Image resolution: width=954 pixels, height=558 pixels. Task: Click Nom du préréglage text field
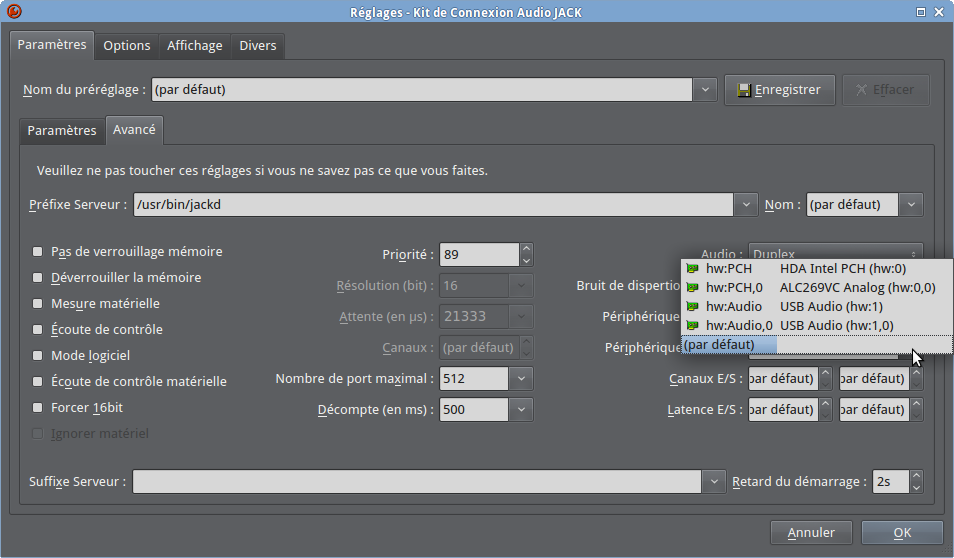422,90
